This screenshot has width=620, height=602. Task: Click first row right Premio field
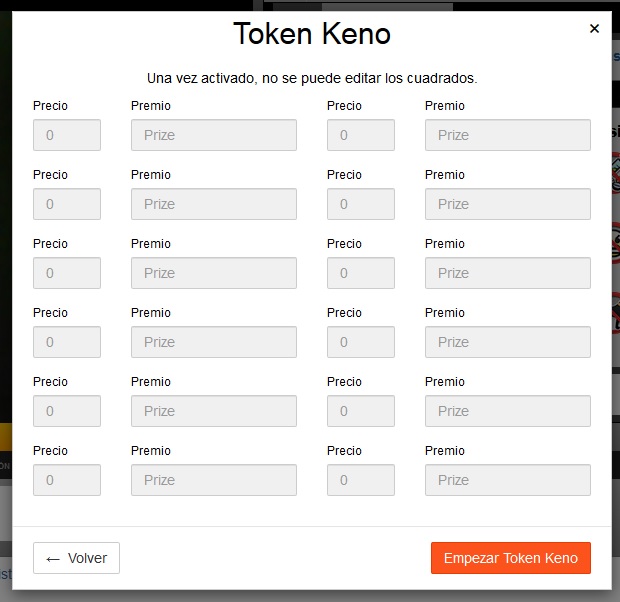click(x=507, y=135)
